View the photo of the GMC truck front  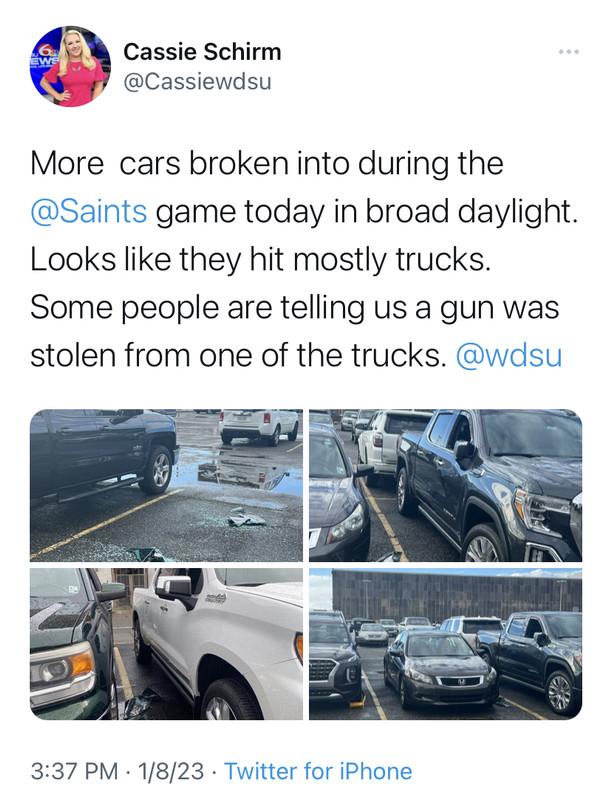pos(445,485)
